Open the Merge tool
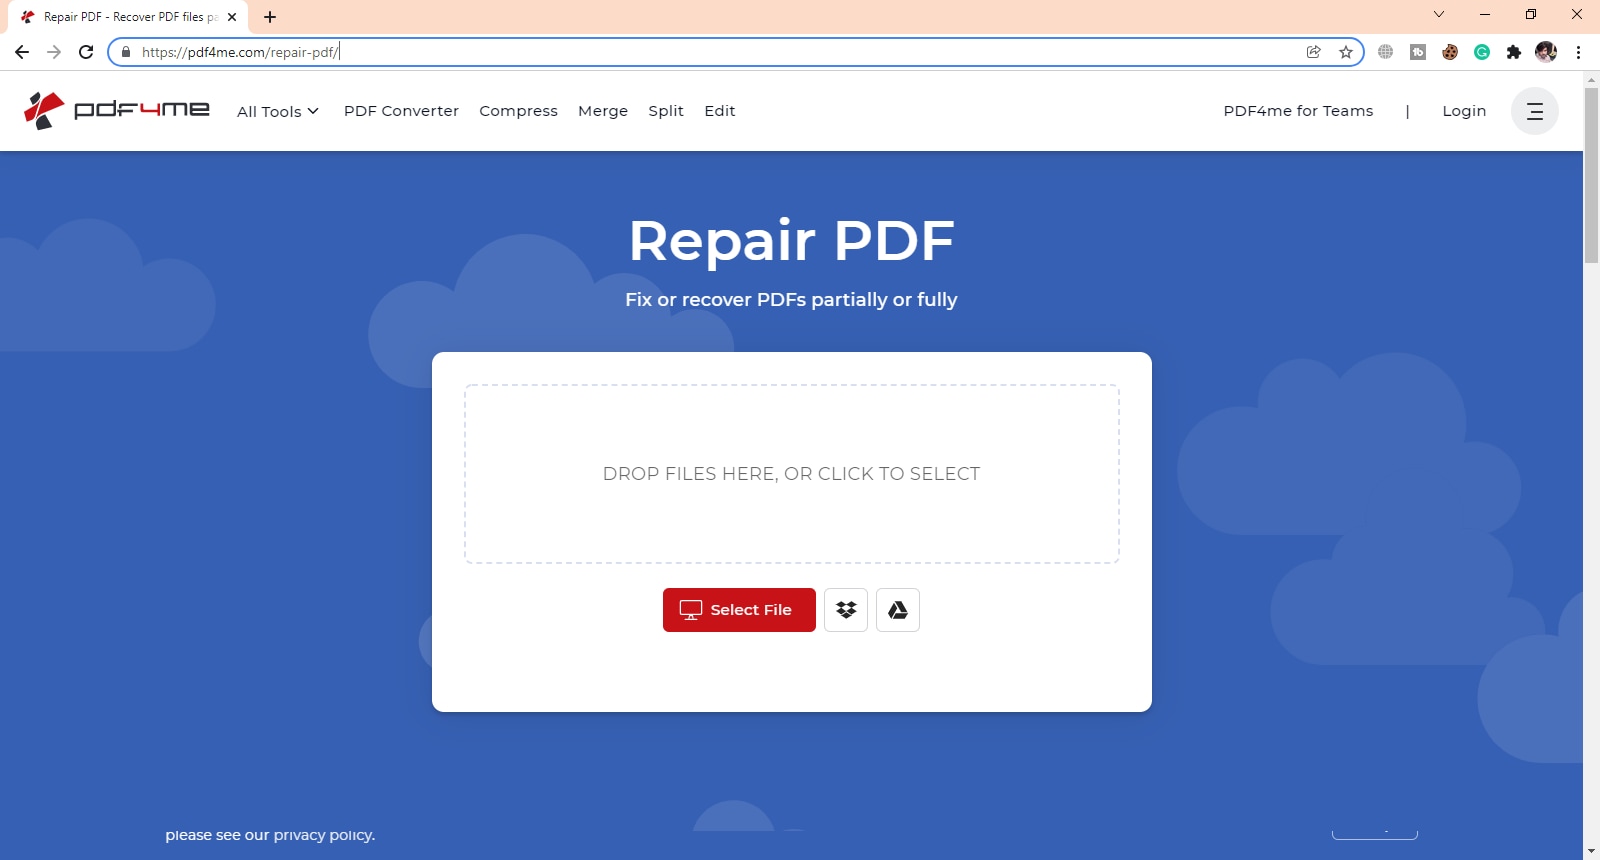Screen dimensions: 1600x860 pyautogui.click(x=603, y=111)
